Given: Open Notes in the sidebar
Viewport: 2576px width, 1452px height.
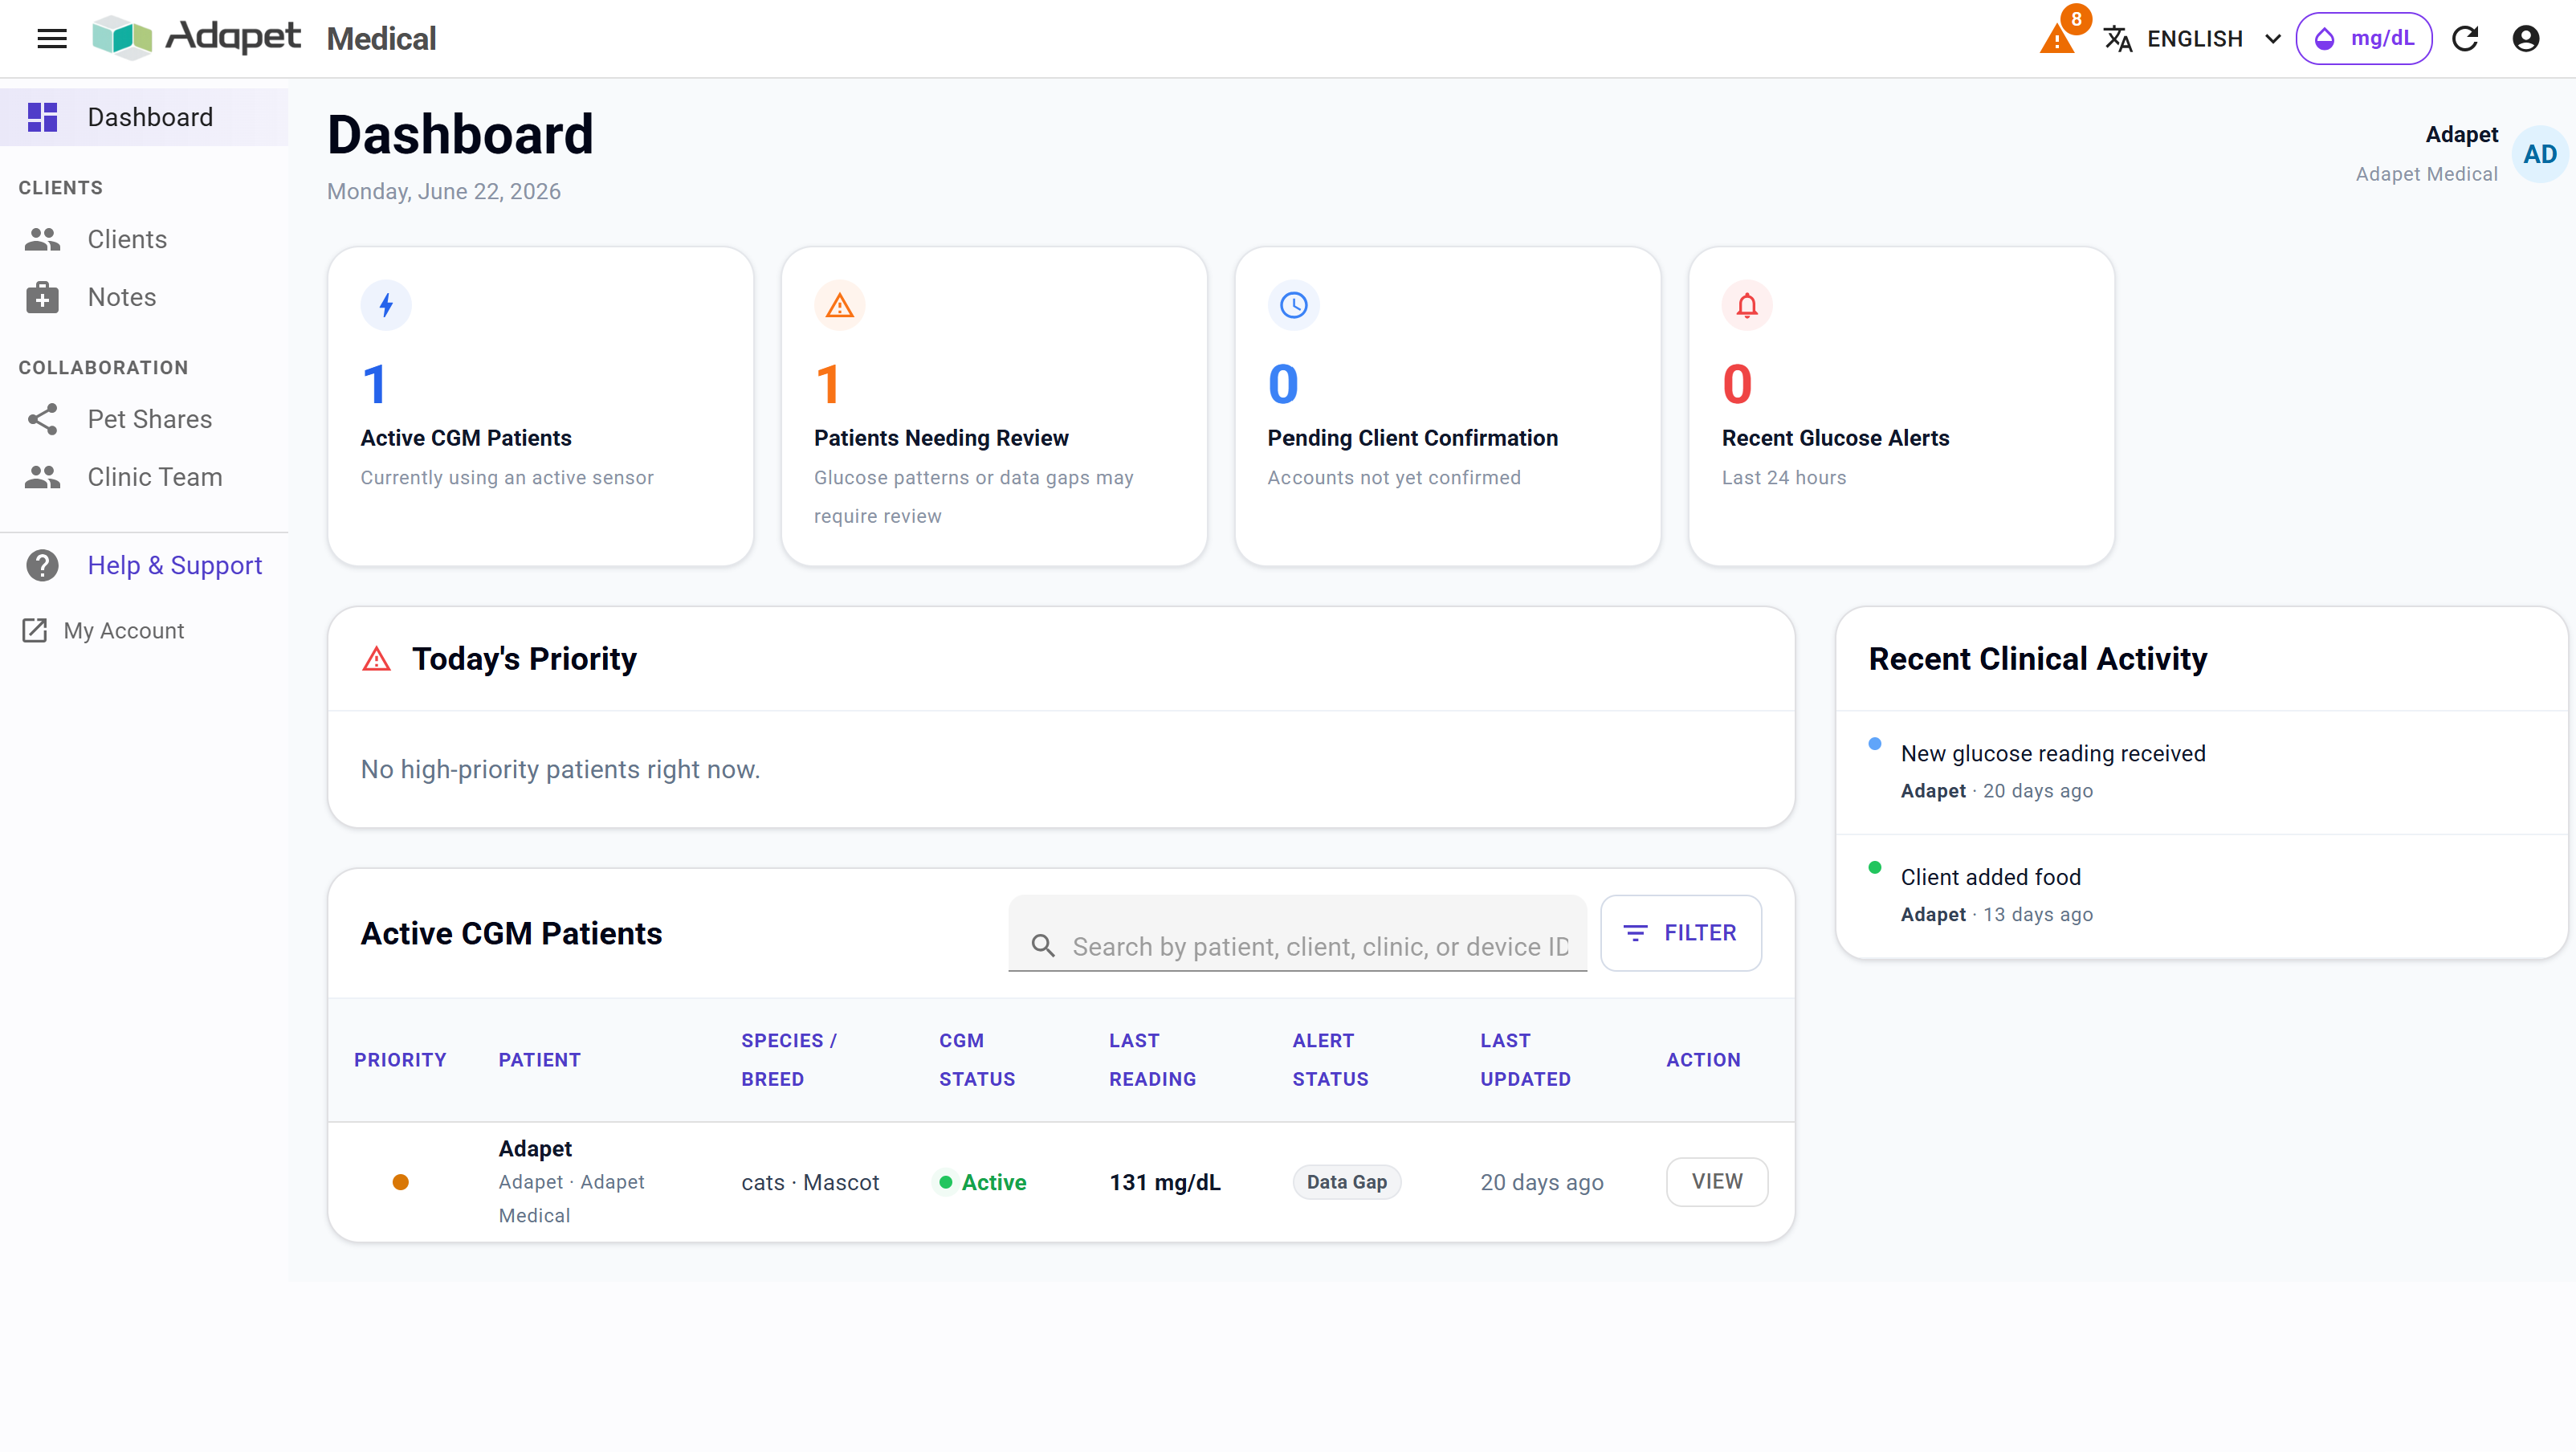Looking at the screenshot, I should (144, 297).
